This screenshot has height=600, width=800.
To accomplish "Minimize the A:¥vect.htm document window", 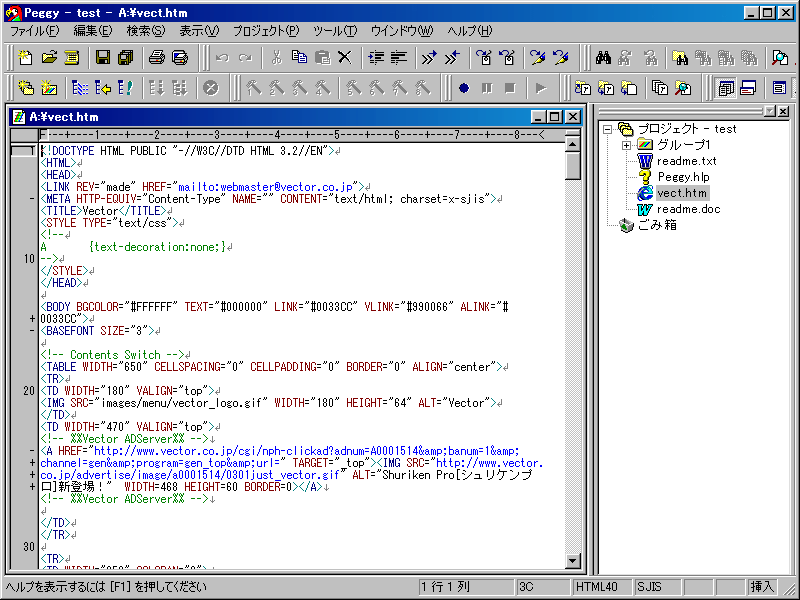I will tap(539, 117).
